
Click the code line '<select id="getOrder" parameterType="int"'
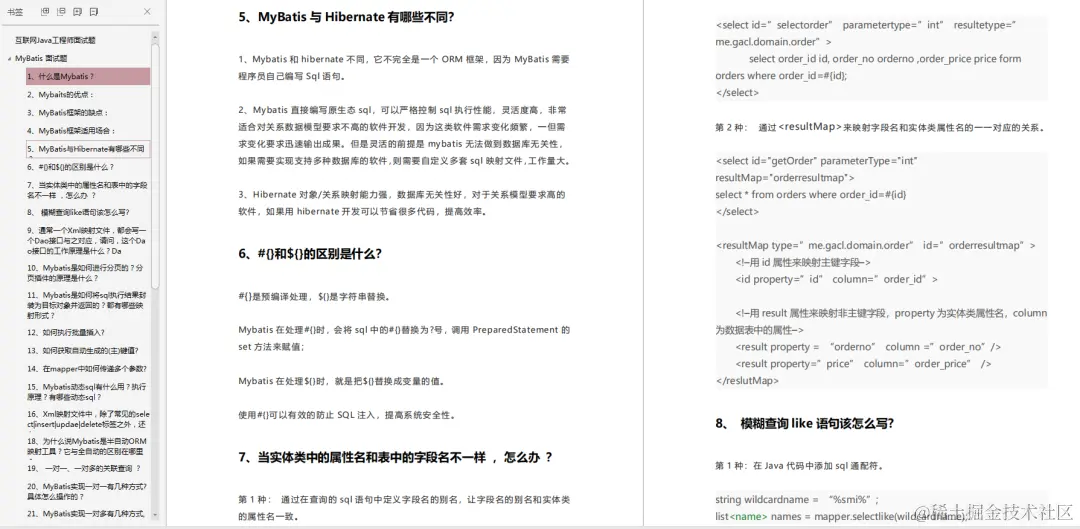(816, 160)
